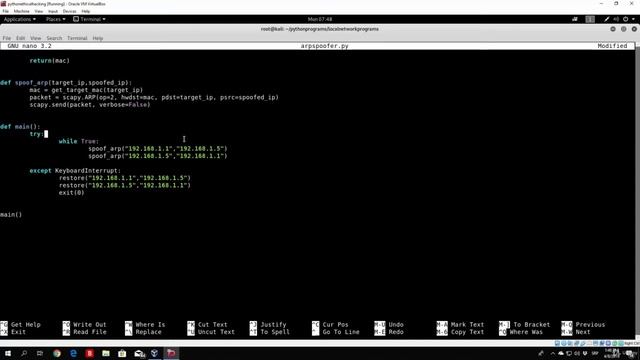Open File Explorer from the taskbar
This screenshot has width=640, height=360.
pyautogui.click(x=106, y=353)
